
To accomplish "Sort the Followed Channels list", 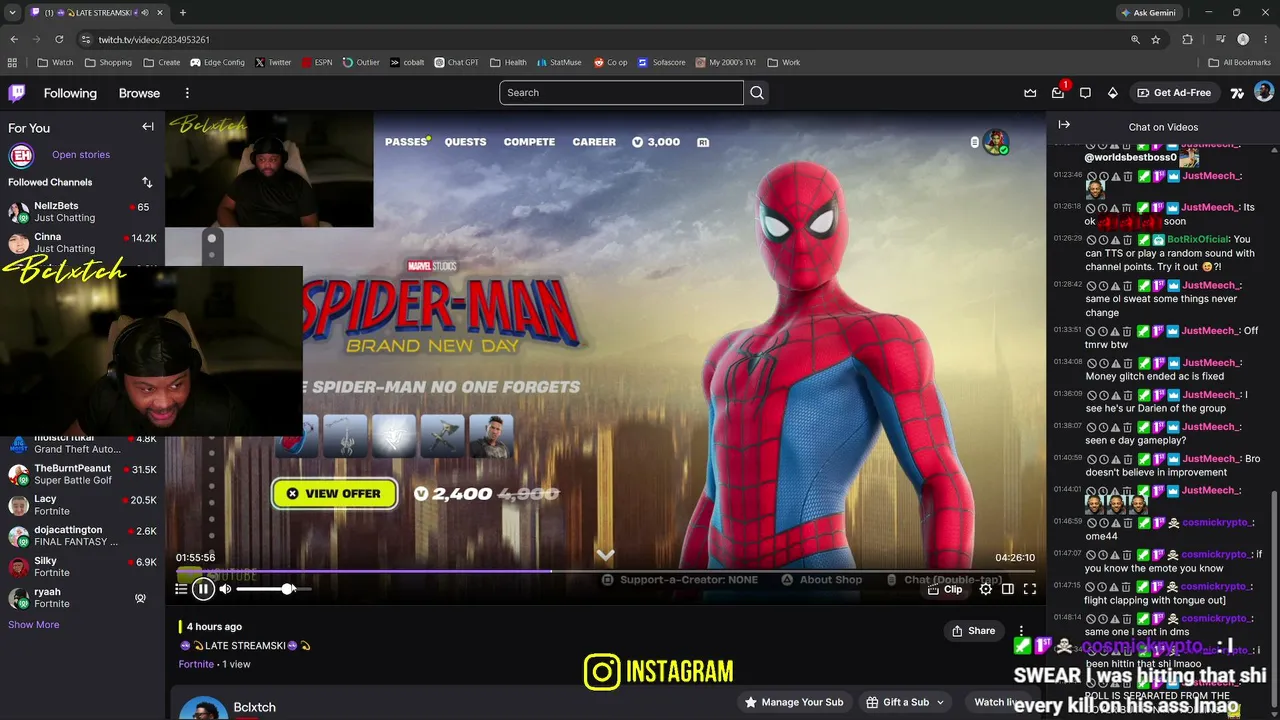I will click(x=147, y=182).
